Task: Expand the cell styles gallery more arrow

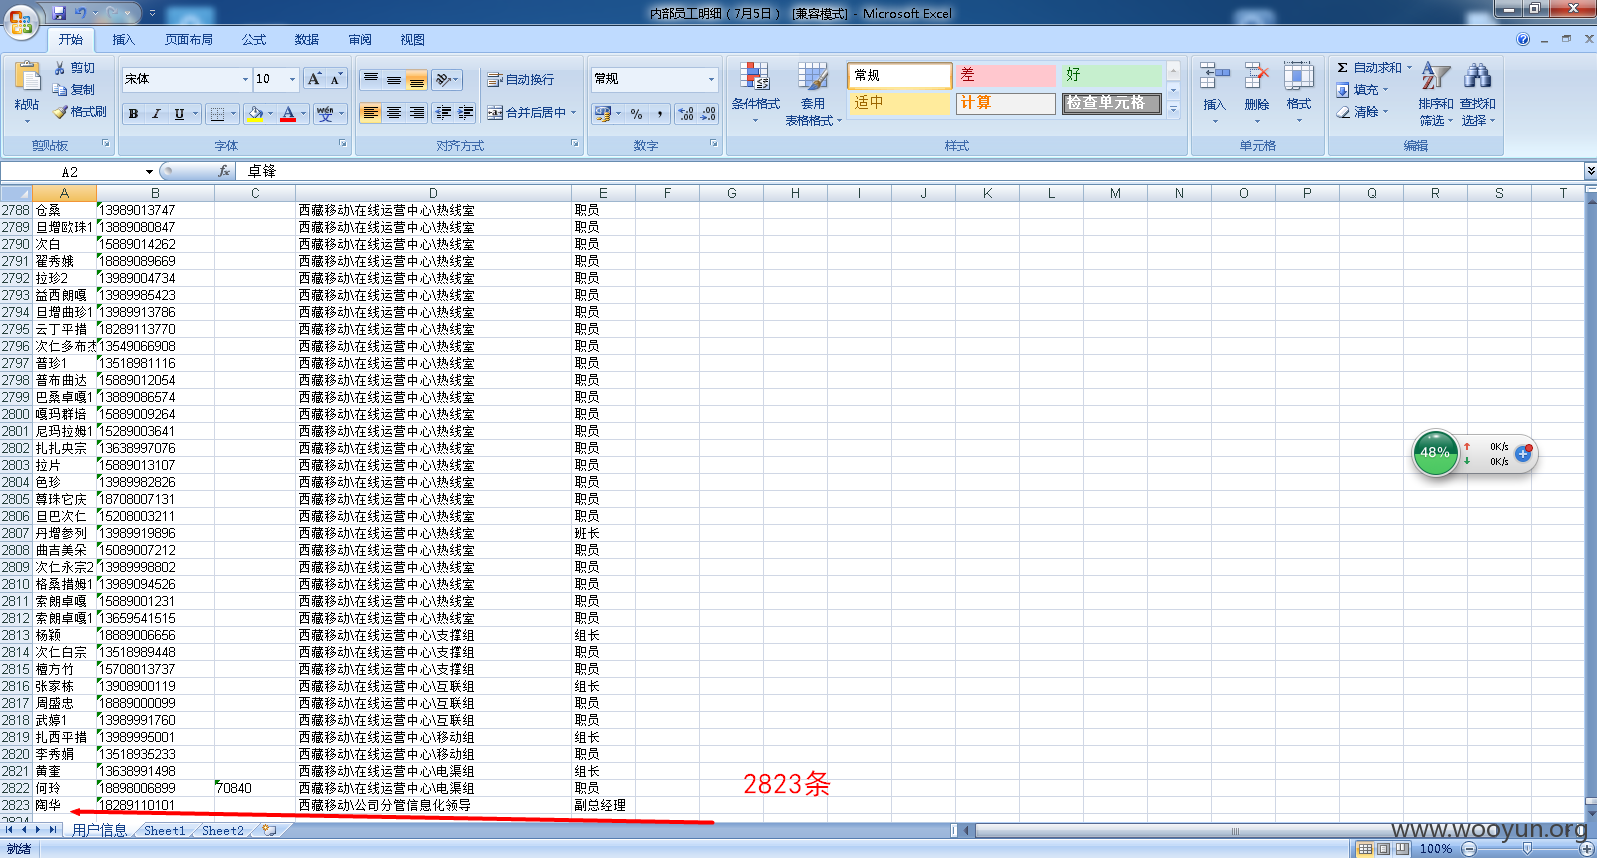Action: coord(1174,109)
